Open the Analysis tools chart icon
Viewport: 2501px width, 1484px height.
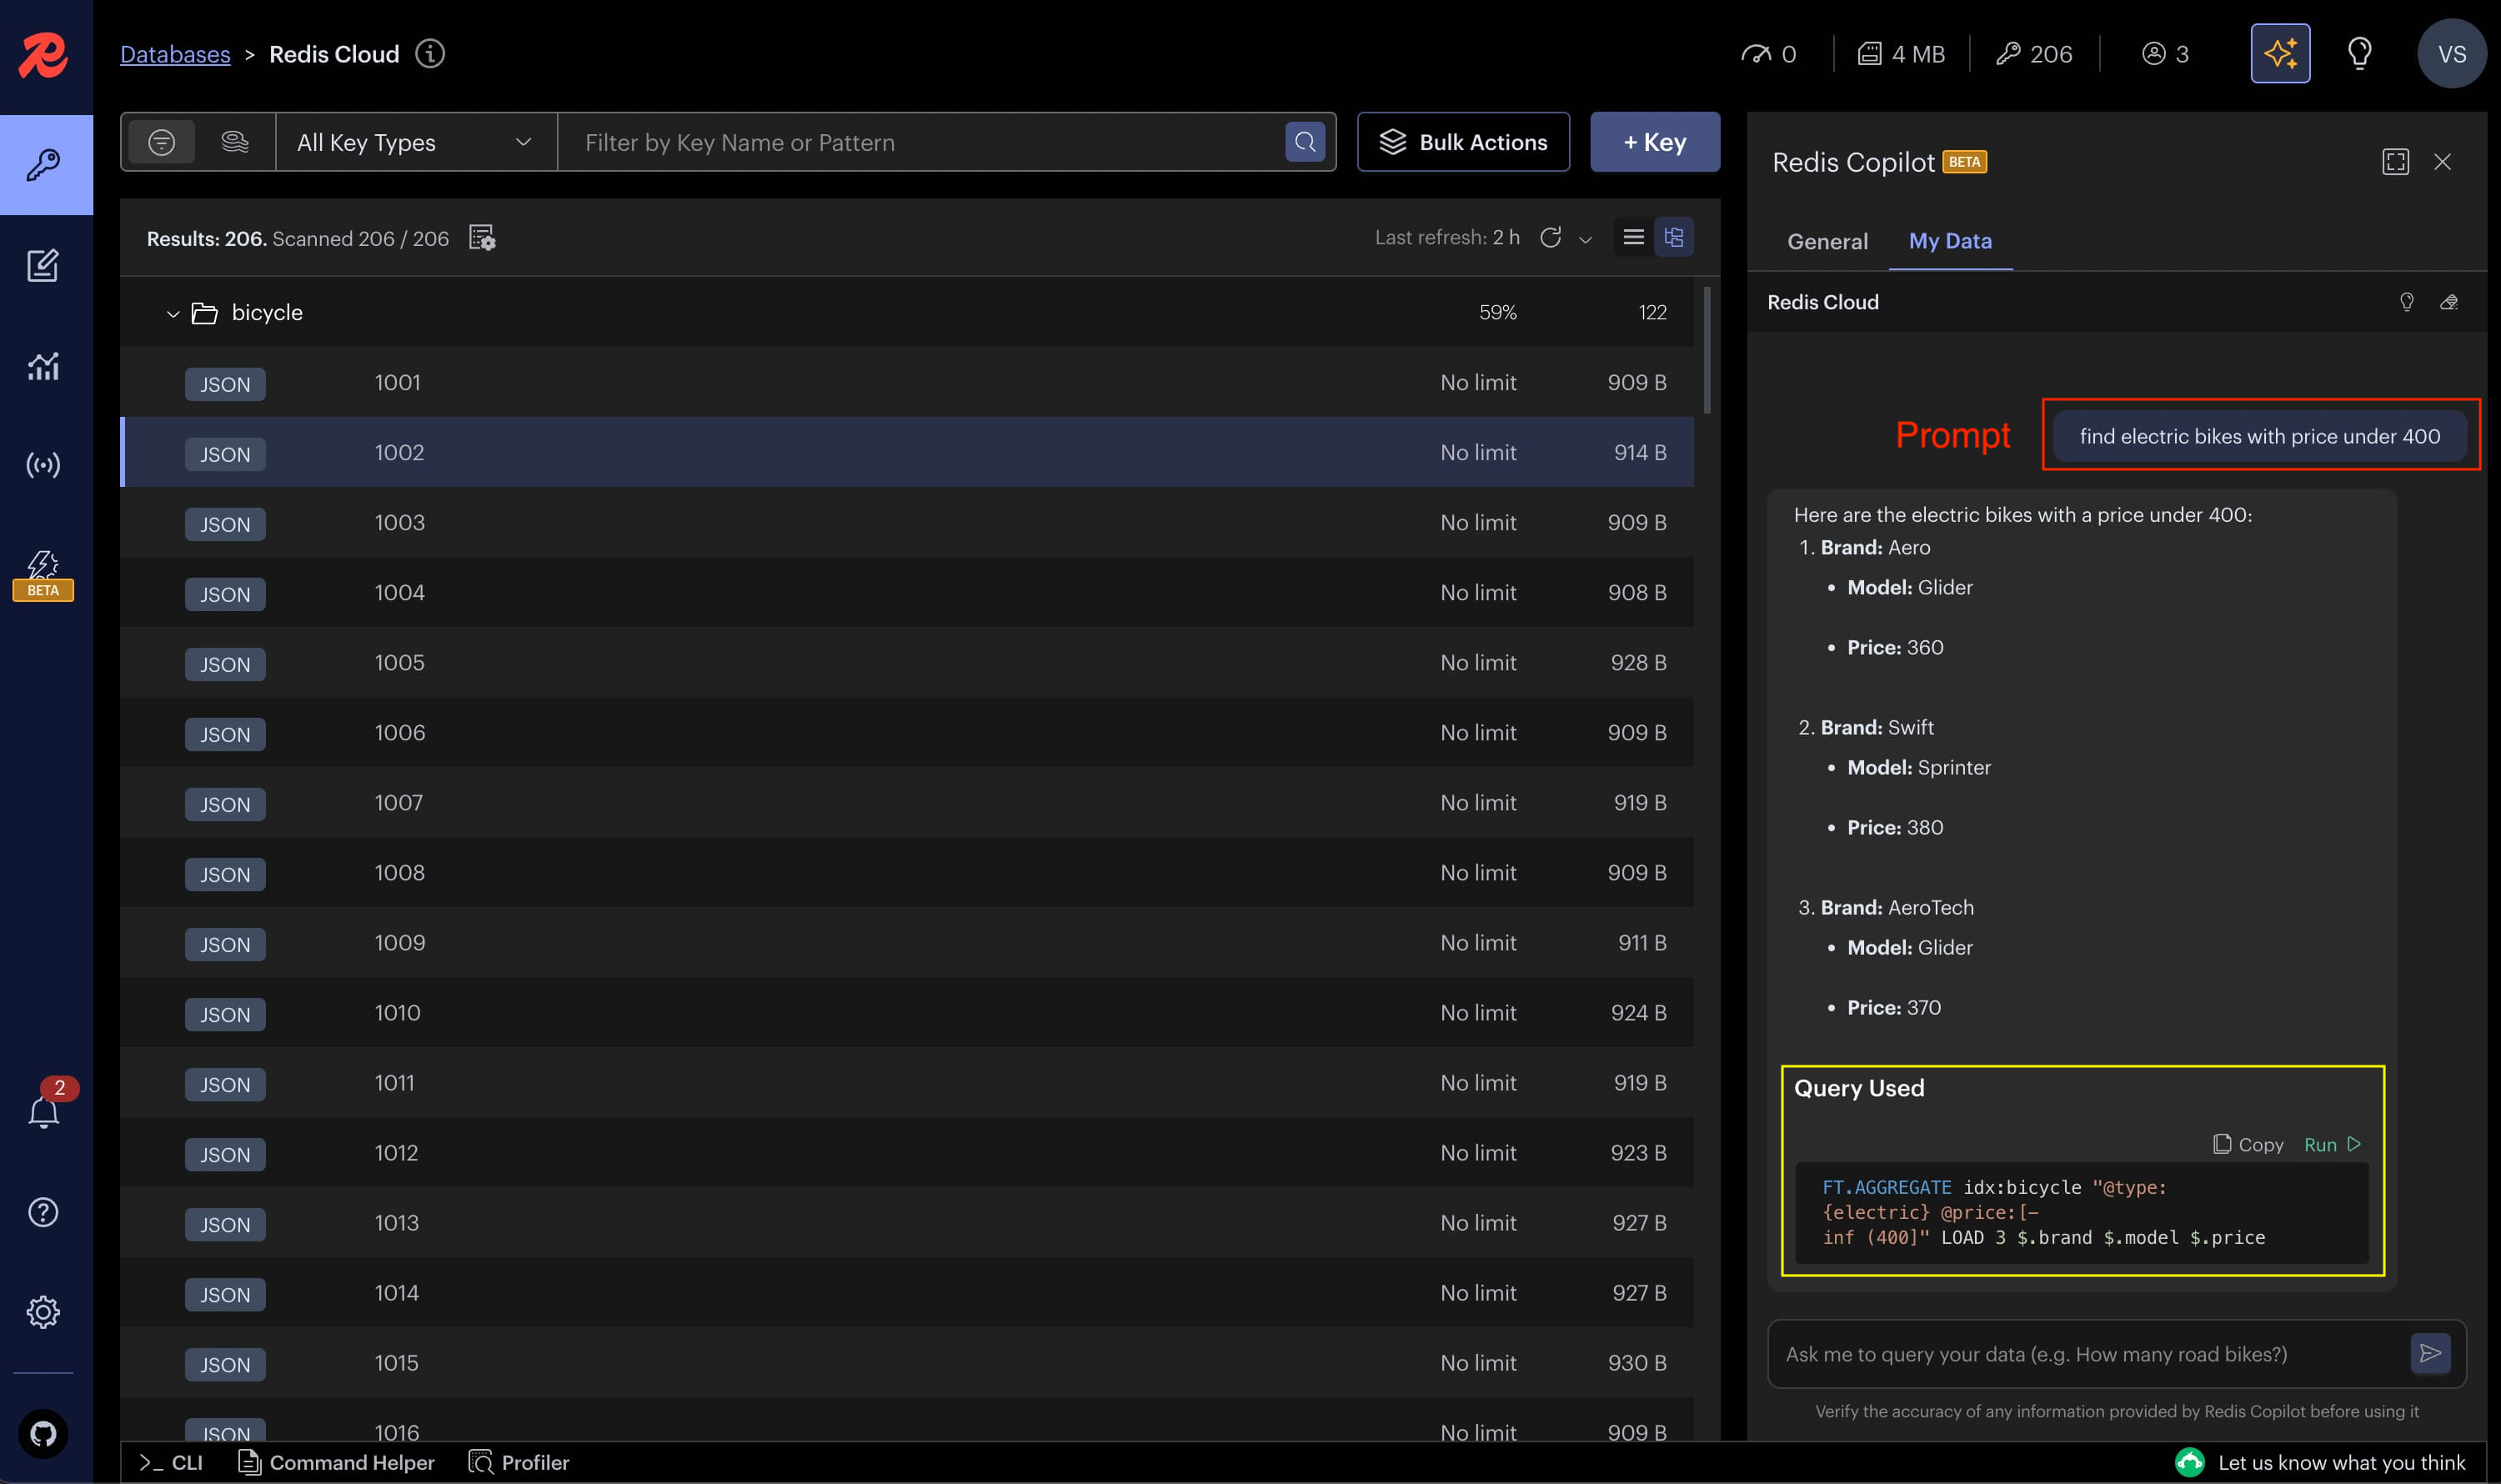pos(43,366)
